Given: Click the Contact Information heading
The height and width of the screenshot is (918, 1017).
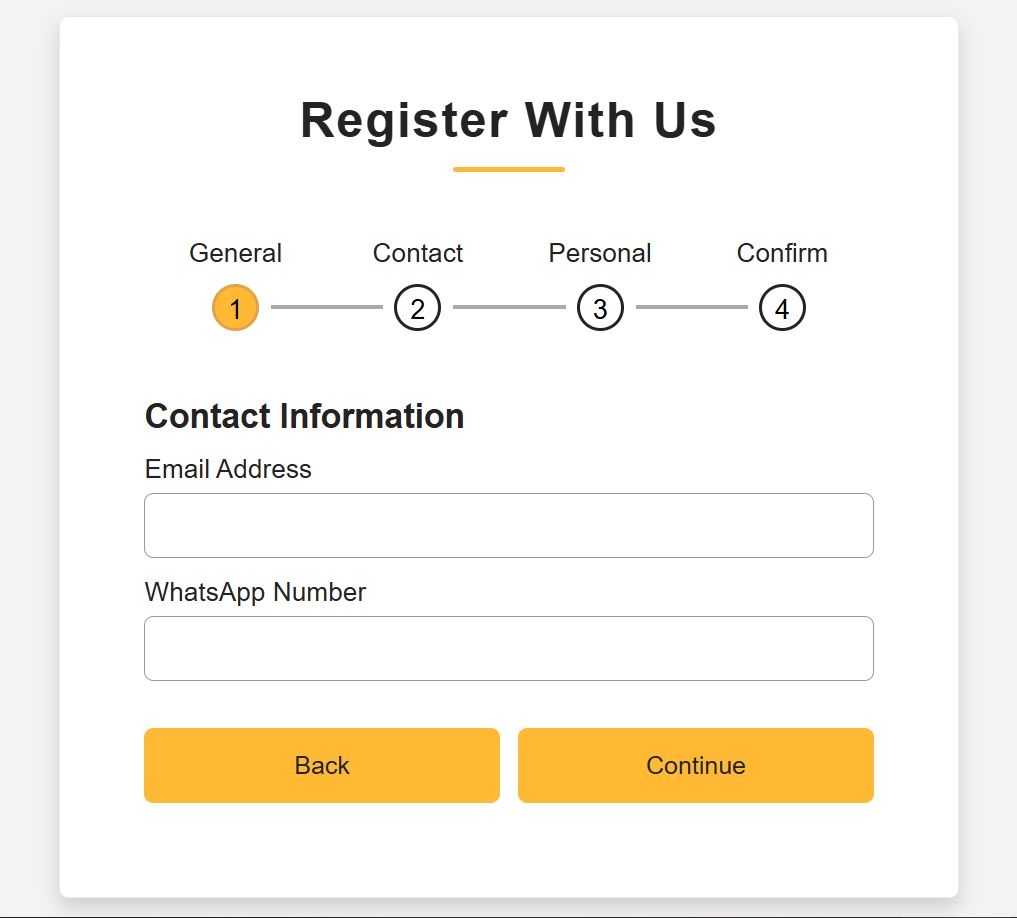Looking at the screenshot, I should coord(304,416).
